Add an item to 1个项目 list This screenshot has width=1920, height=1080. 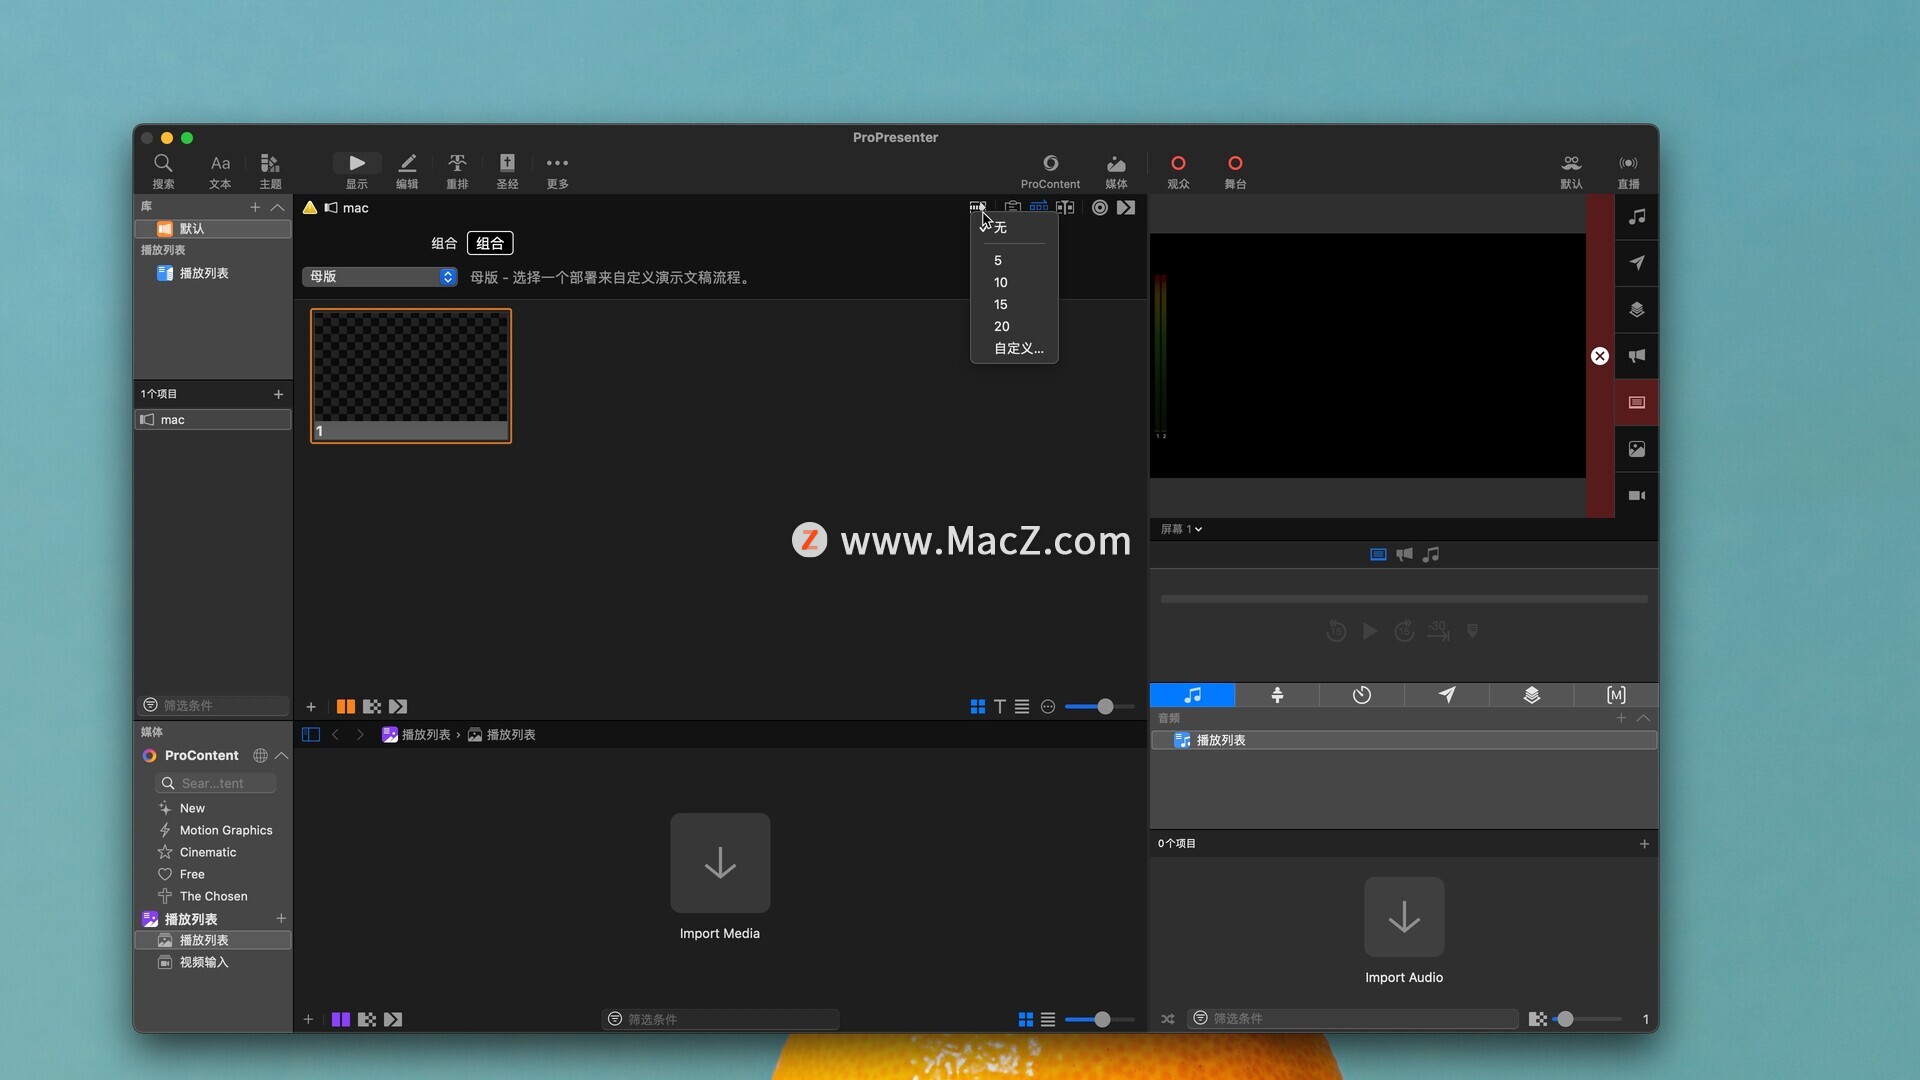pos(278,394)
